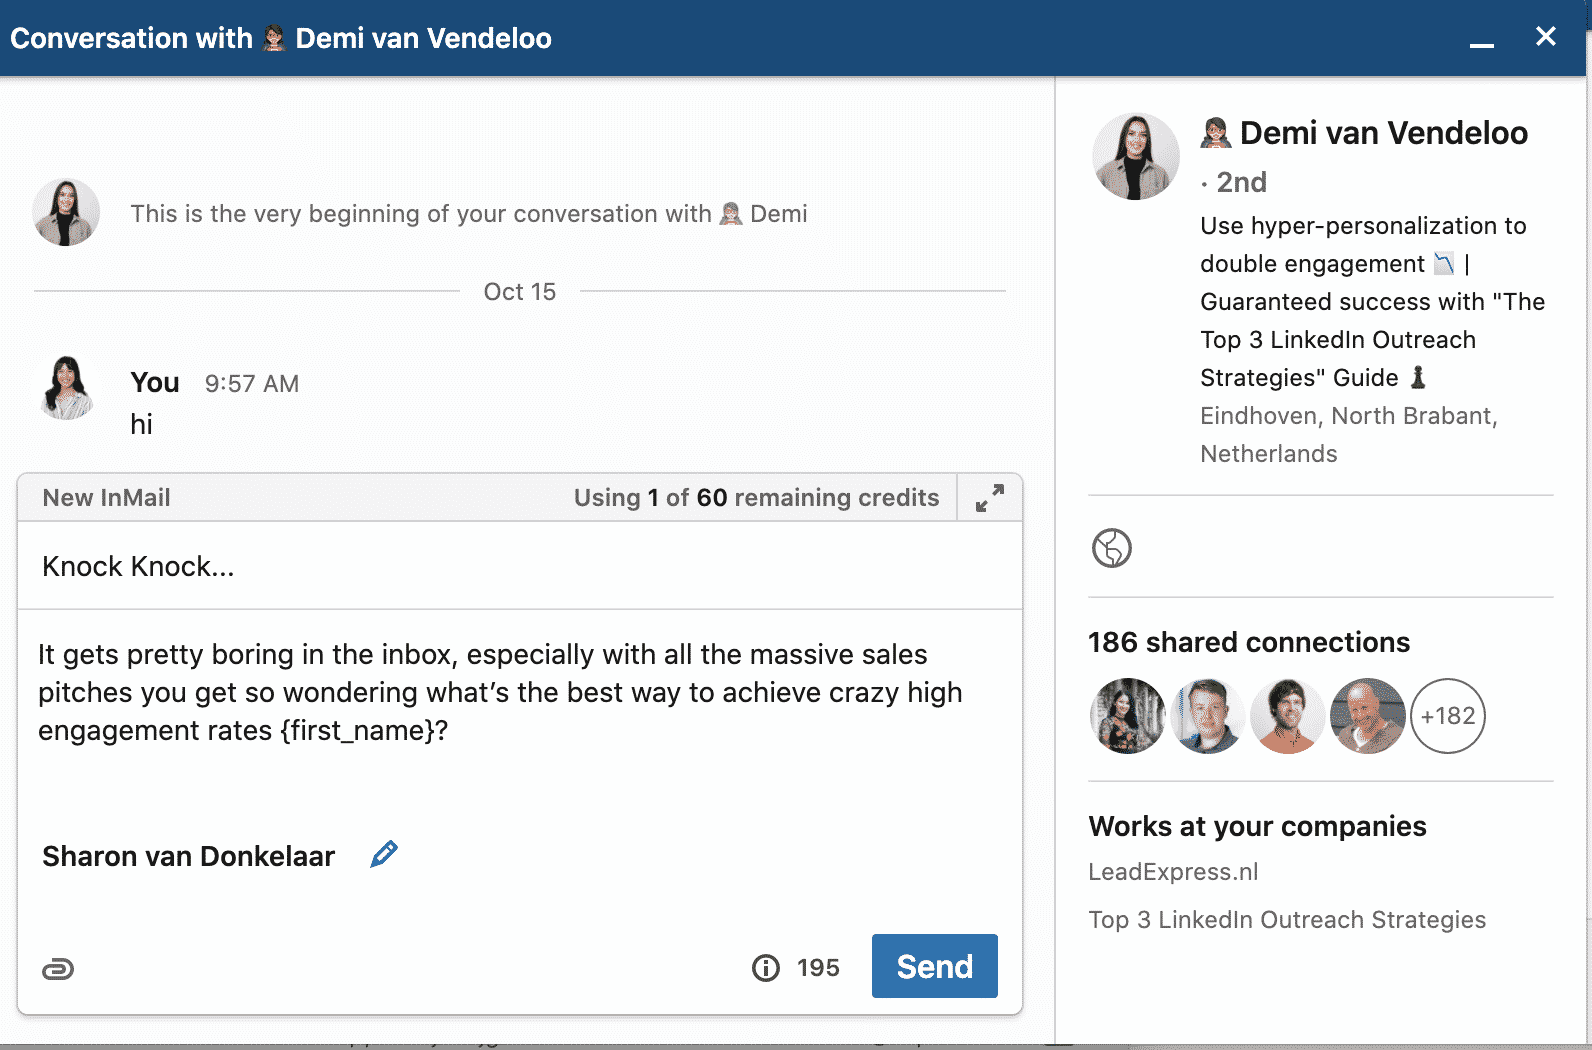1592x1050 pixels.
Task: Click the Oct 15 date divider
Action: coord(519,292)
